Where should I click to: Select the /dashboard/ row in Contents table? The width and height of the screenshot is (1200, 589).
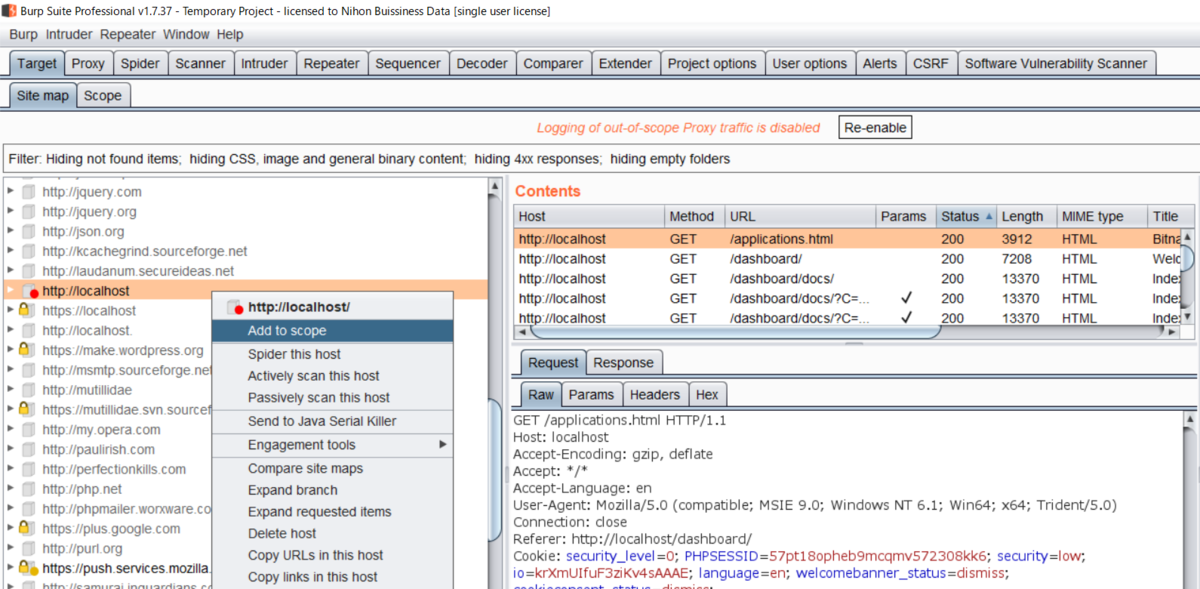click(847, 259)
